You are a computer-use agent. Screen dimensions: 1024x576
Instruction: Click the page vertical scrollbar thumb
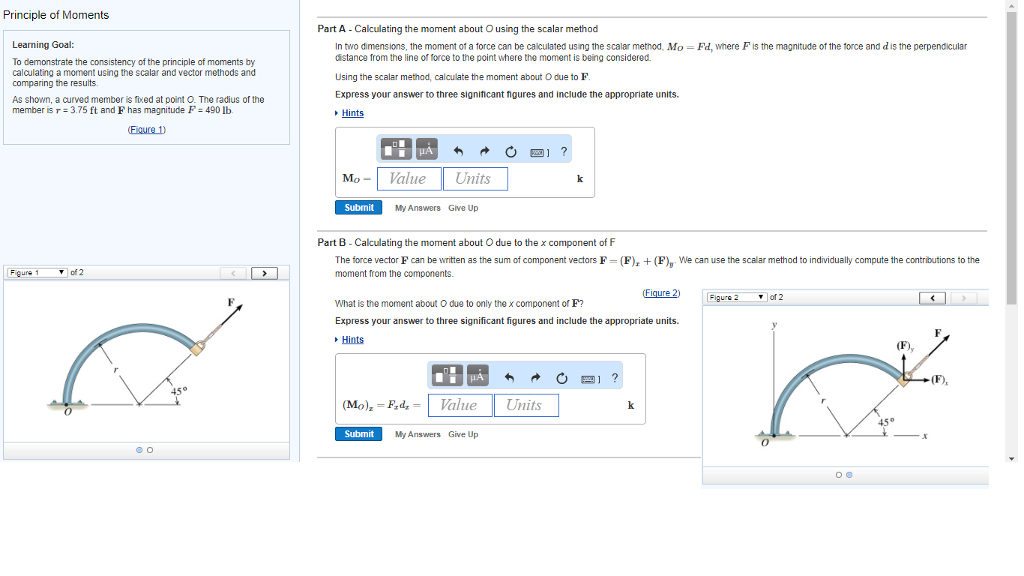point(1012,157)
